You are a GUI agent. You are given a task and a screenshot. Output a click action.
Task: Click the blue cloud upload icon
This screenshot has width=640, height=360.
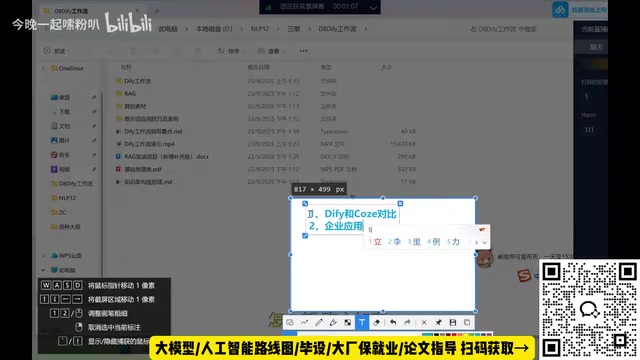point(560,9)
